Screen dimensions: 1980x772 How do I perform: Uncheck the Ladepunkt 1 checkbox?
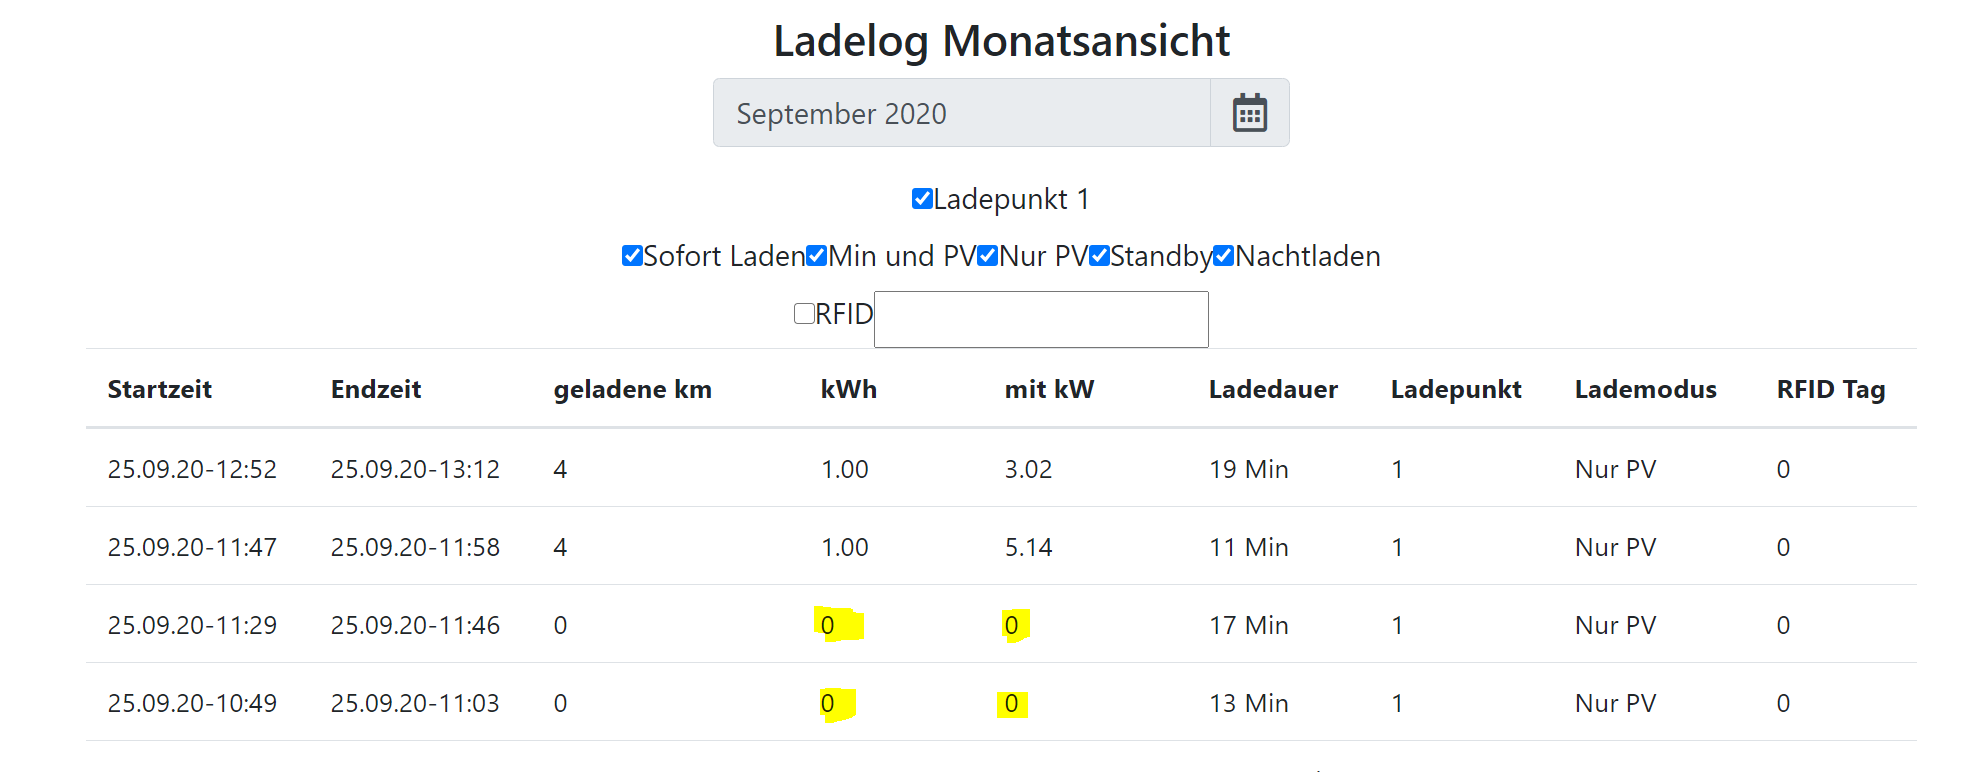click(922, 199)
